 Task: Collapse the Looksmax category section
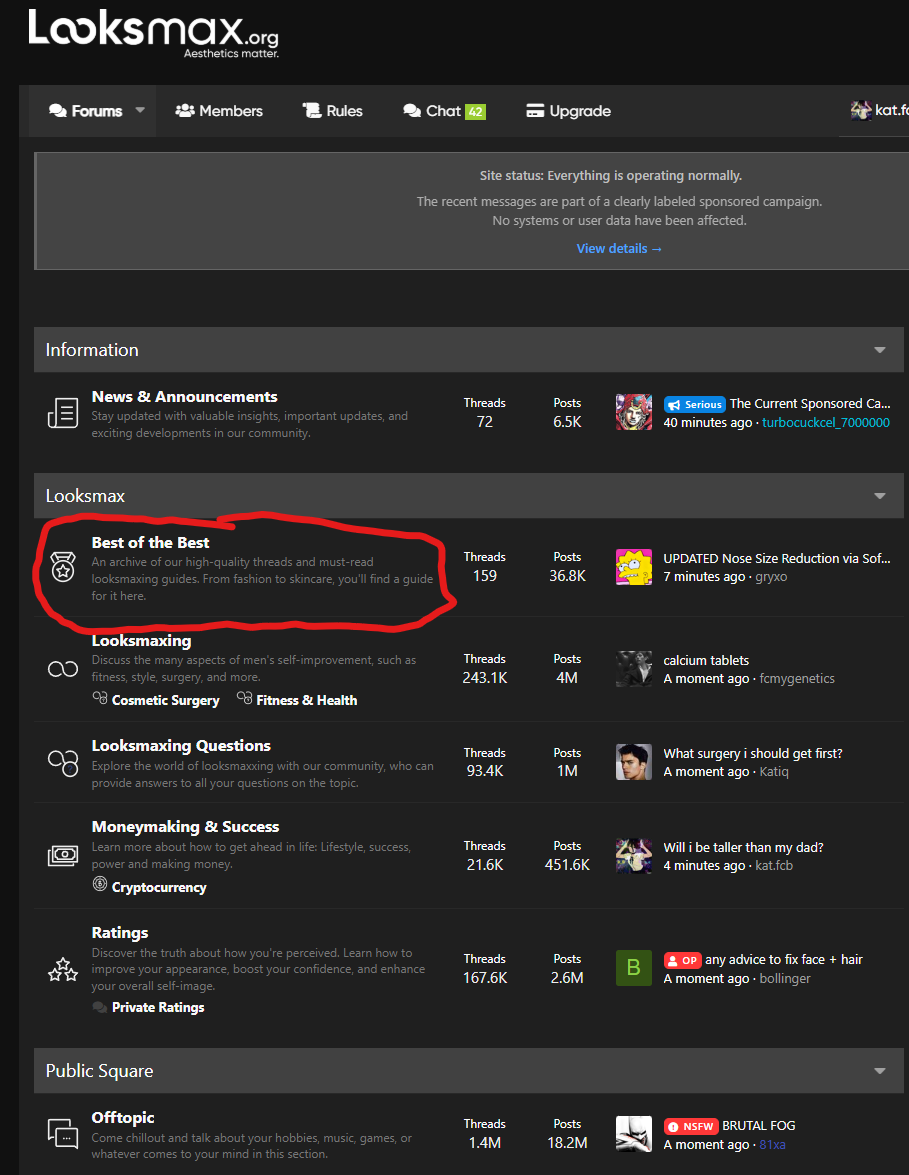(x=880, y=496)
